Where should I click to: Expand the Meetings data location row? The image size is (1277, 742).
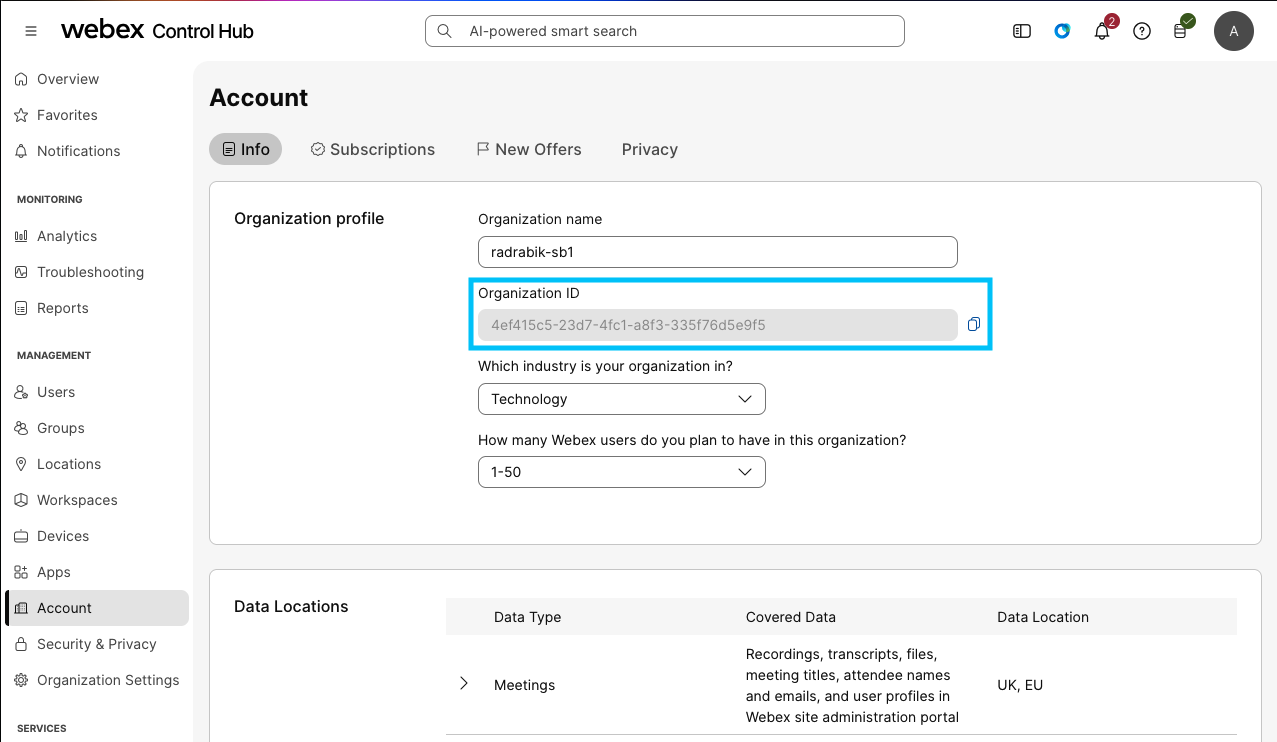point(464,684)
